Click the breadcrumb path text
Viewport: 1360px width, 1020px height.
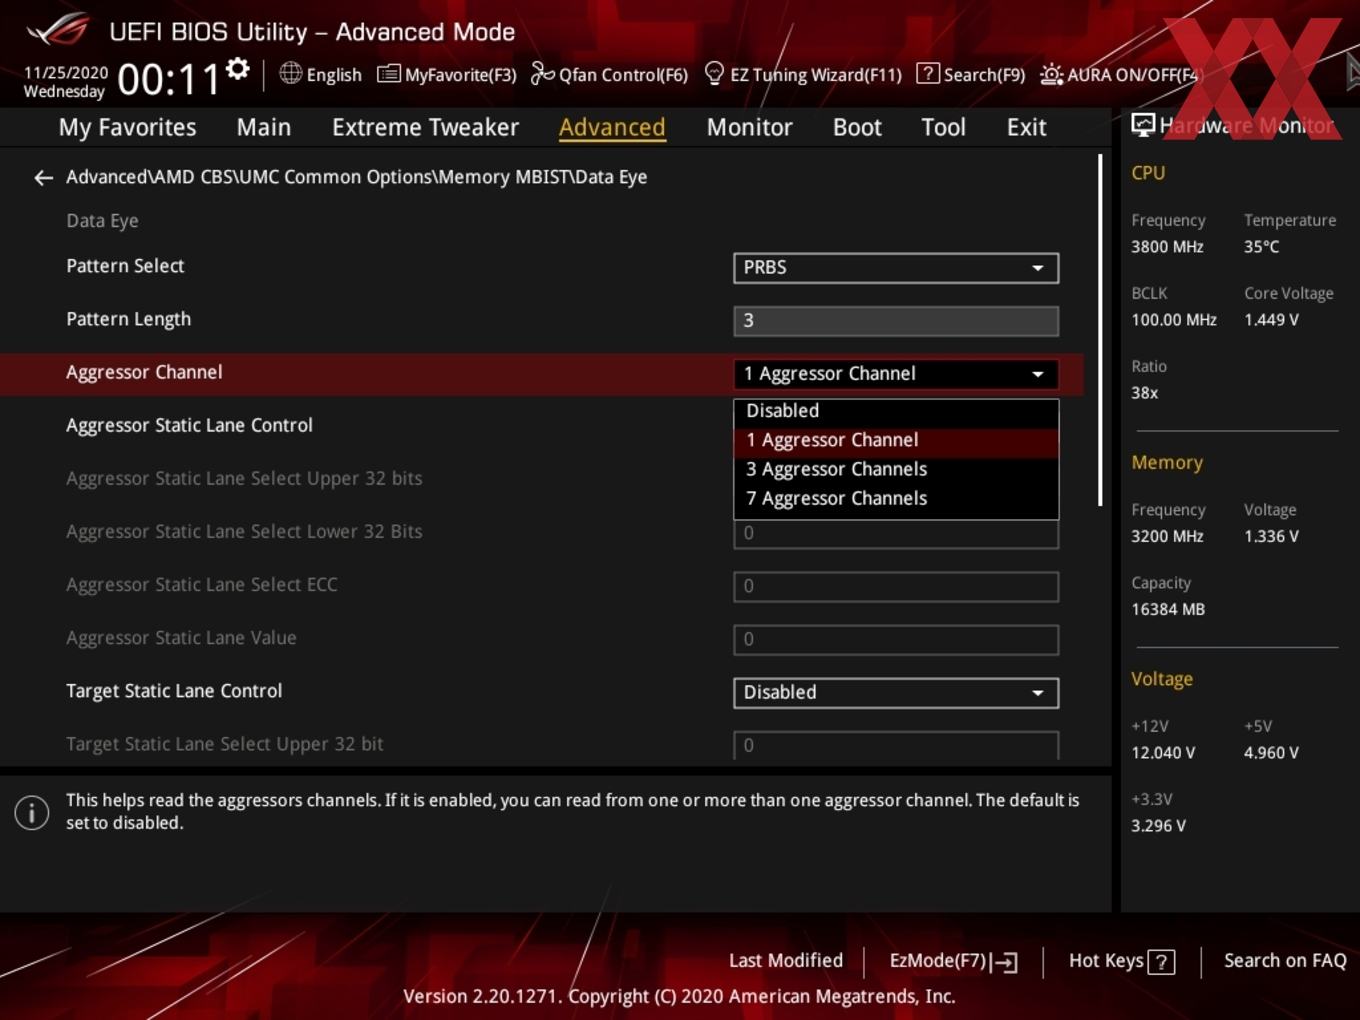click(x=356, y=177)
